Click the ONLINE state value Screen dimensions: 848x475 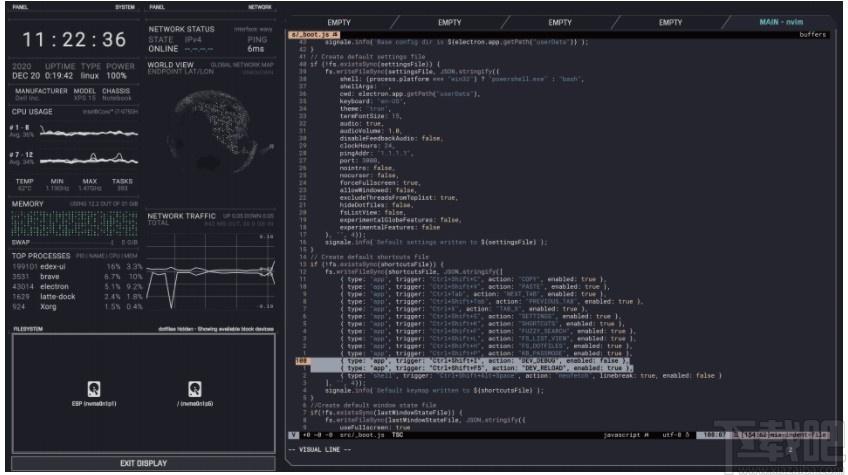(x=163, y=49)
